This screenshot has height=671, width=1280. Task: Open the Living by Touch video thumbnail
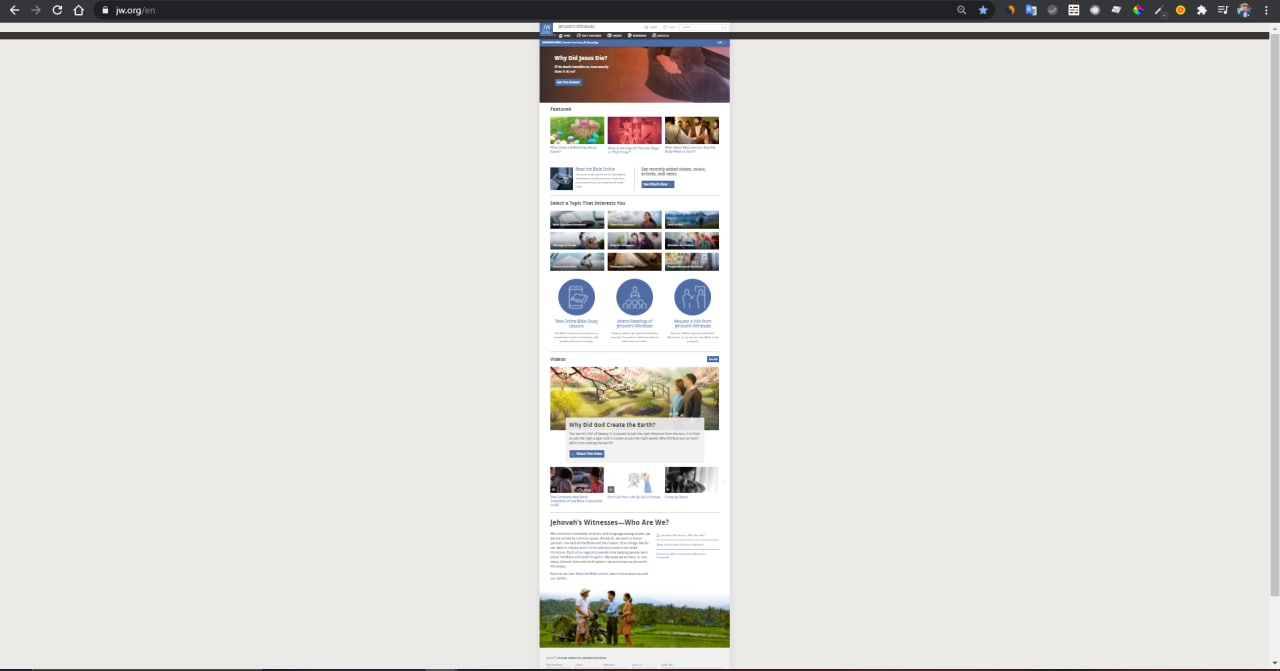pos(691,480)
